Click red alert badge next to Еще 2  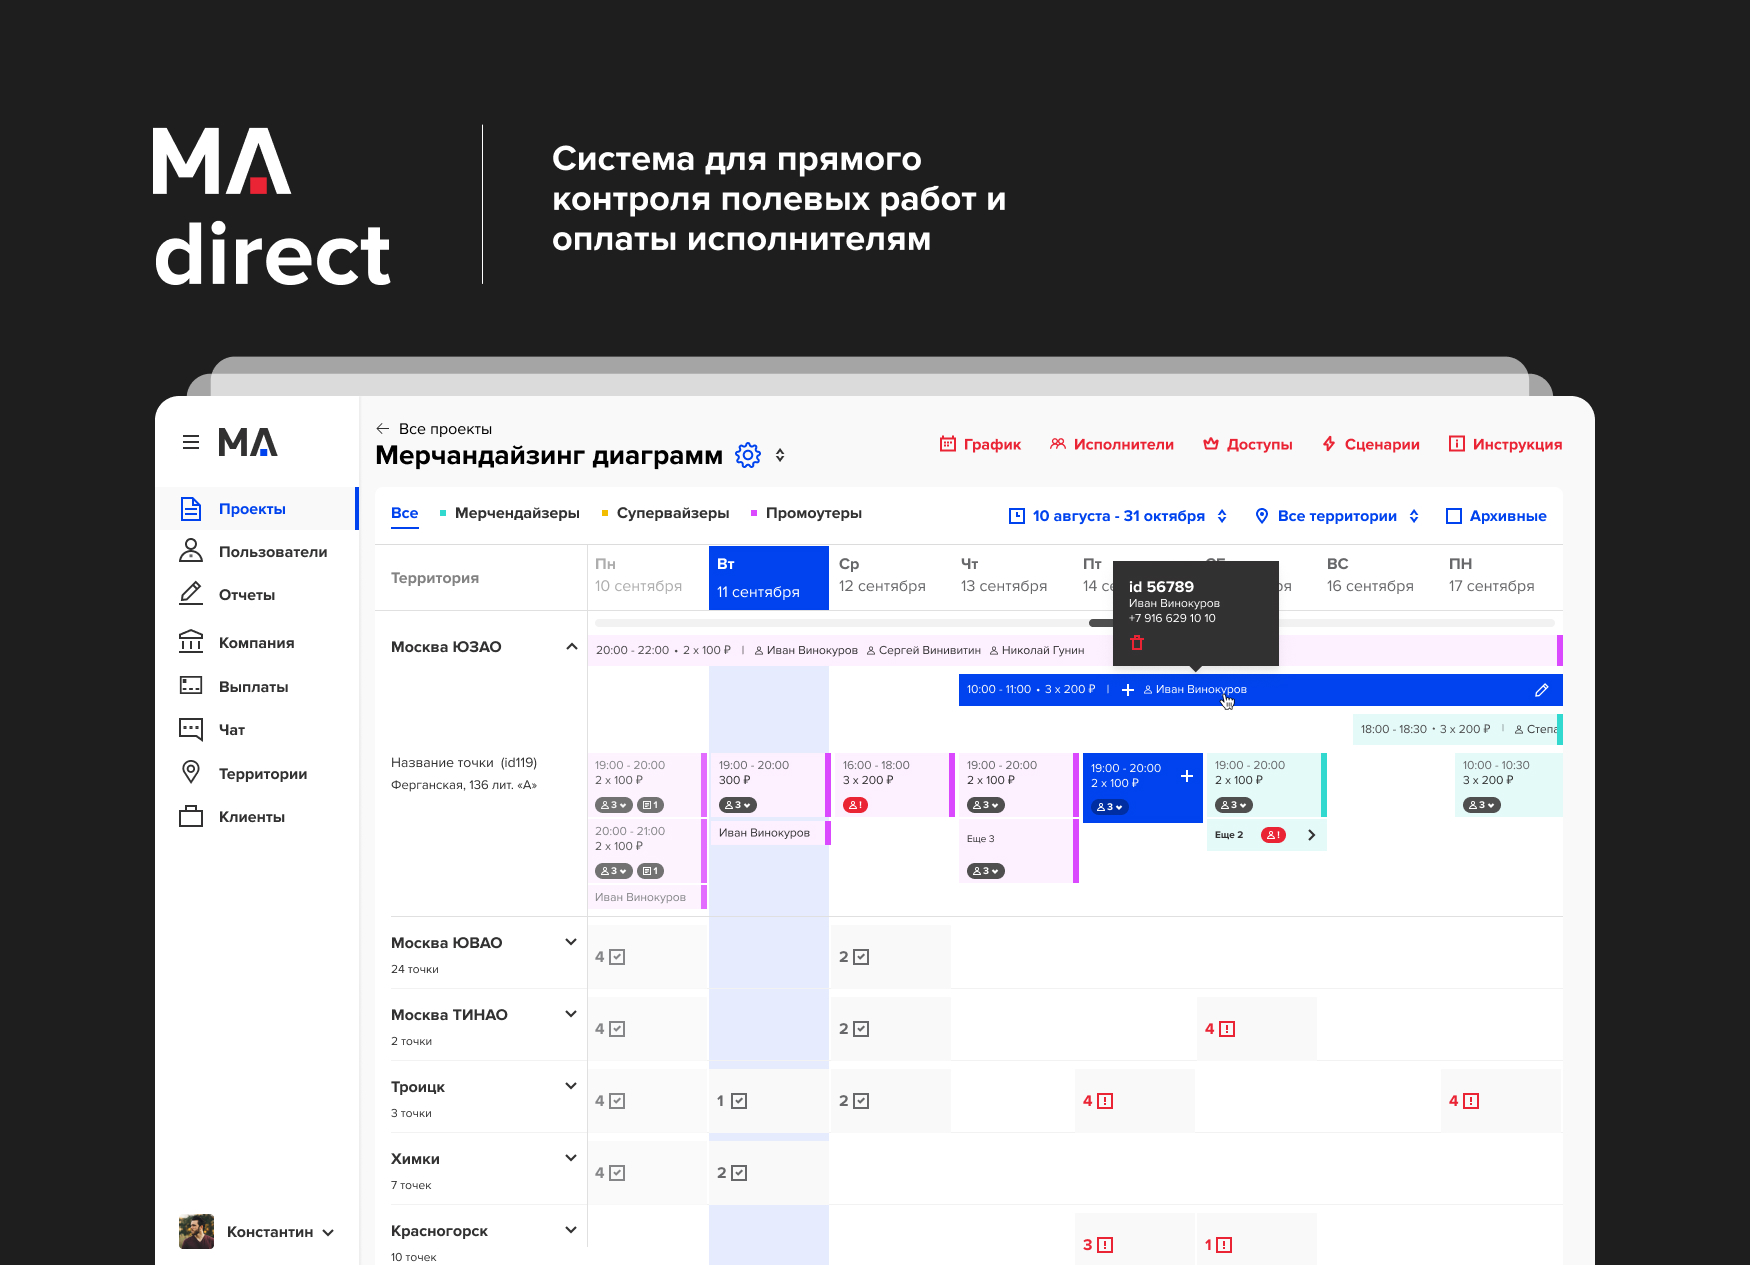tap(1273, 835)
